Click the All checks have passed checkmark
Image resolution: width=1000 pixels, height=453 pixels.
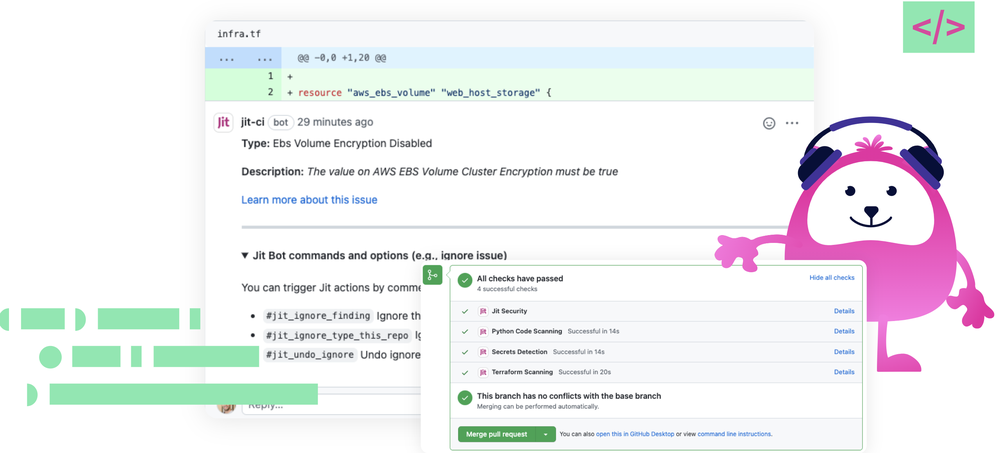465,279
